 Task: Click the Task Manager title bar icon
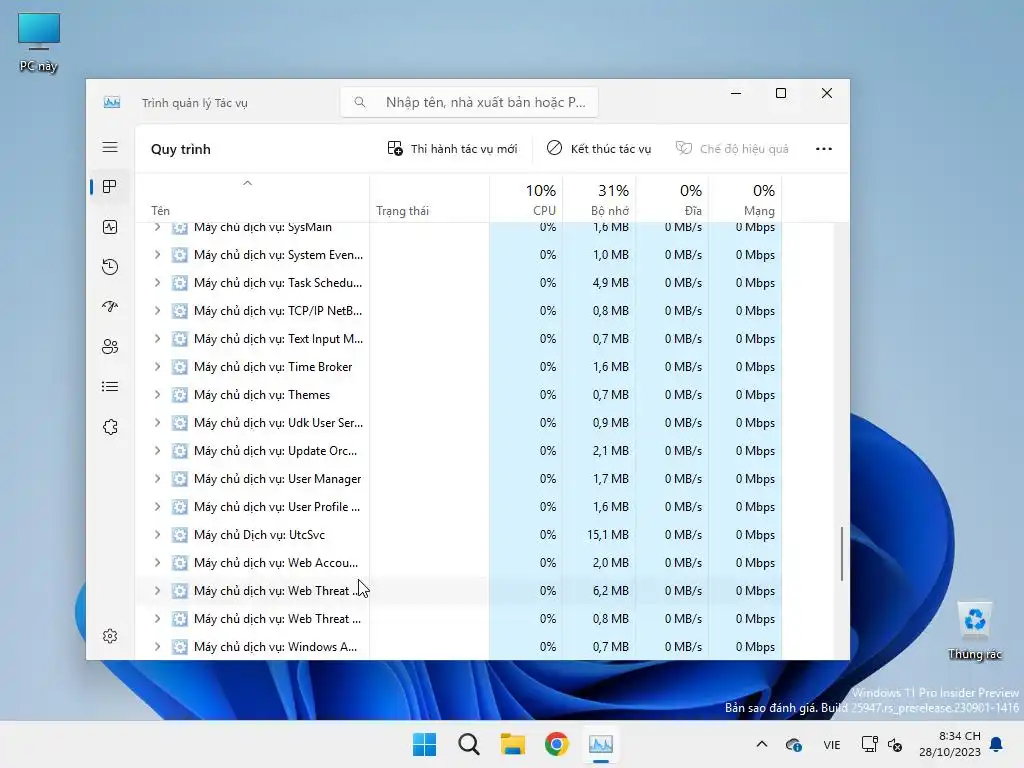pyautogui.click(x=112, y=103)
